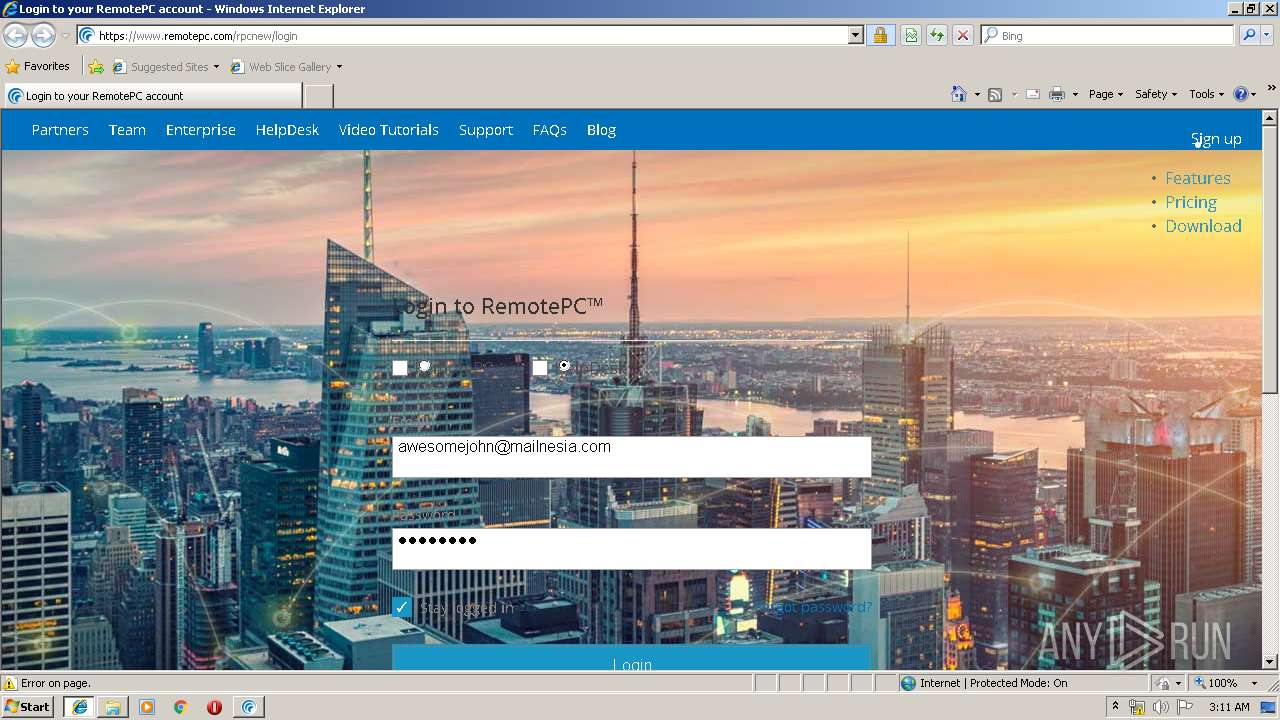
Task: Open the FAQs link
Action: point(550,130)
